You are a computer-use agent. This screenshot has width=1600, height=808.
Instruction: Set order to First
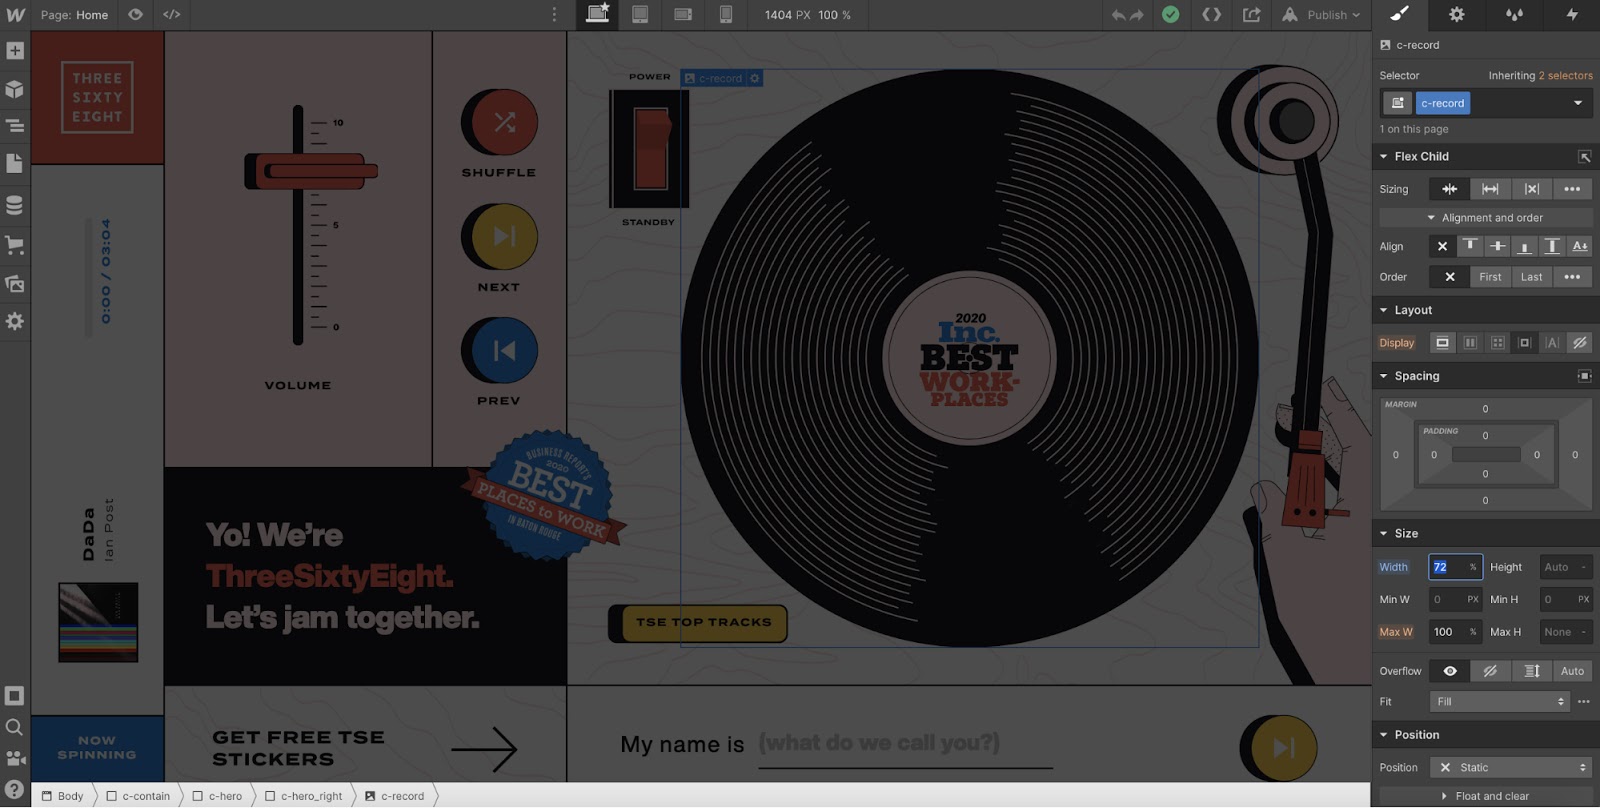(x=1490, y=277)
